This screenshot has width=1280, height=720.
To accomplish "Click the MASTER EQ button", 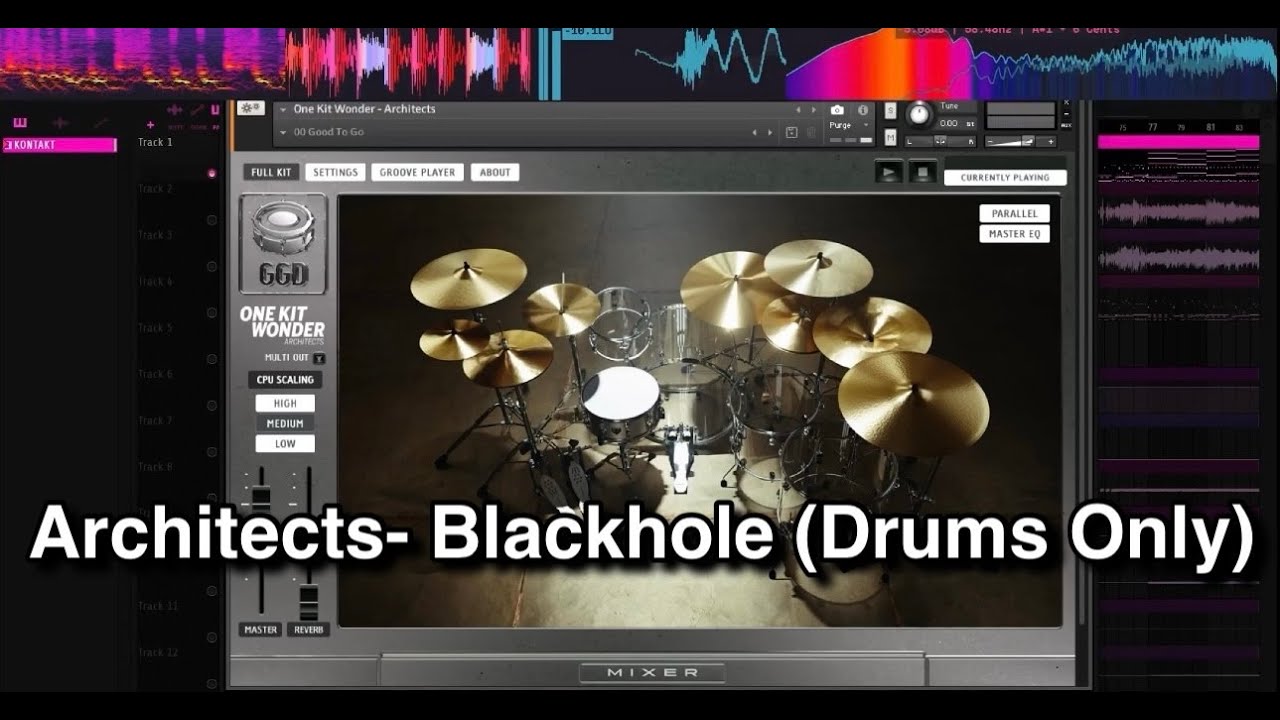I will click(x=1014, y=234).
